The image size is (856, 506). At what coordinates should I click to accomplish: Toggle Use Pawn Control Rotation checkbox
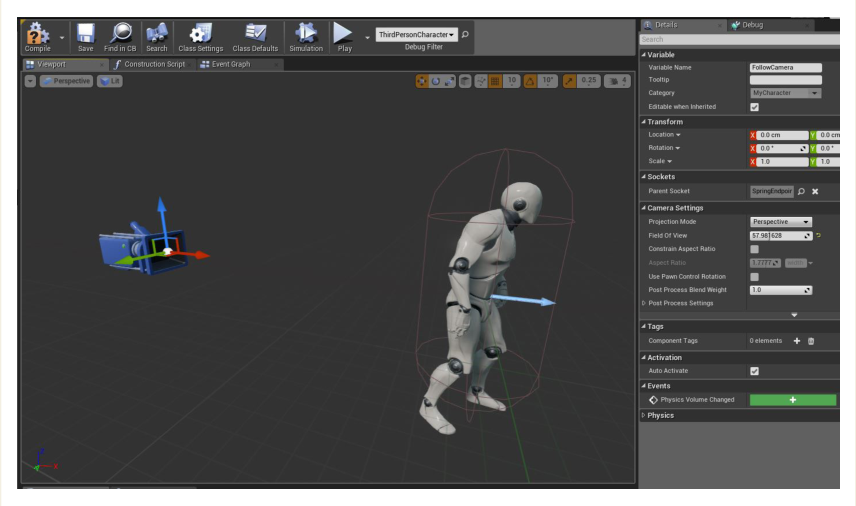click(x=754, y=277)
